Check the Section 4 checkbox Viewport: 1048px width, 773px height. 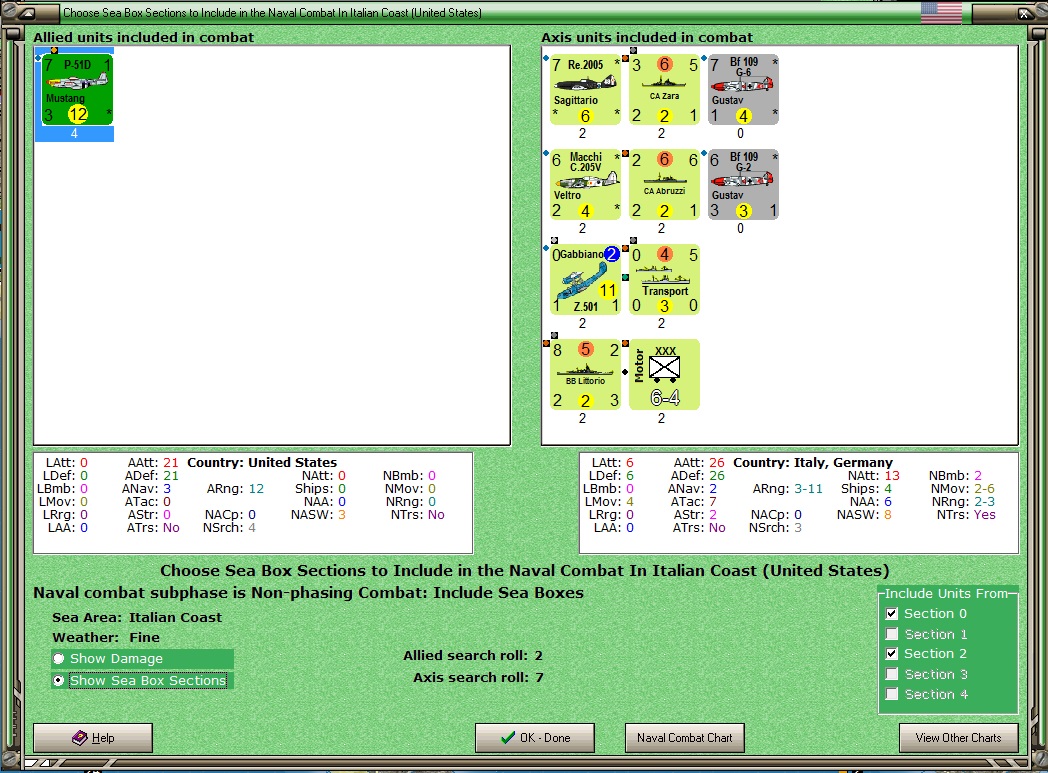click(x=892, y=694)
